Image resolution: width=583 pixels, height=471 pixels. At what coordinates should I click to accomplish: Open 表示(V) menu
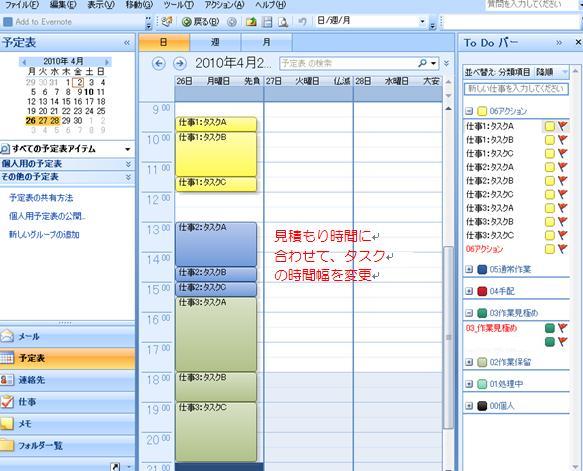pyautogui.click(x=101, y=5)
